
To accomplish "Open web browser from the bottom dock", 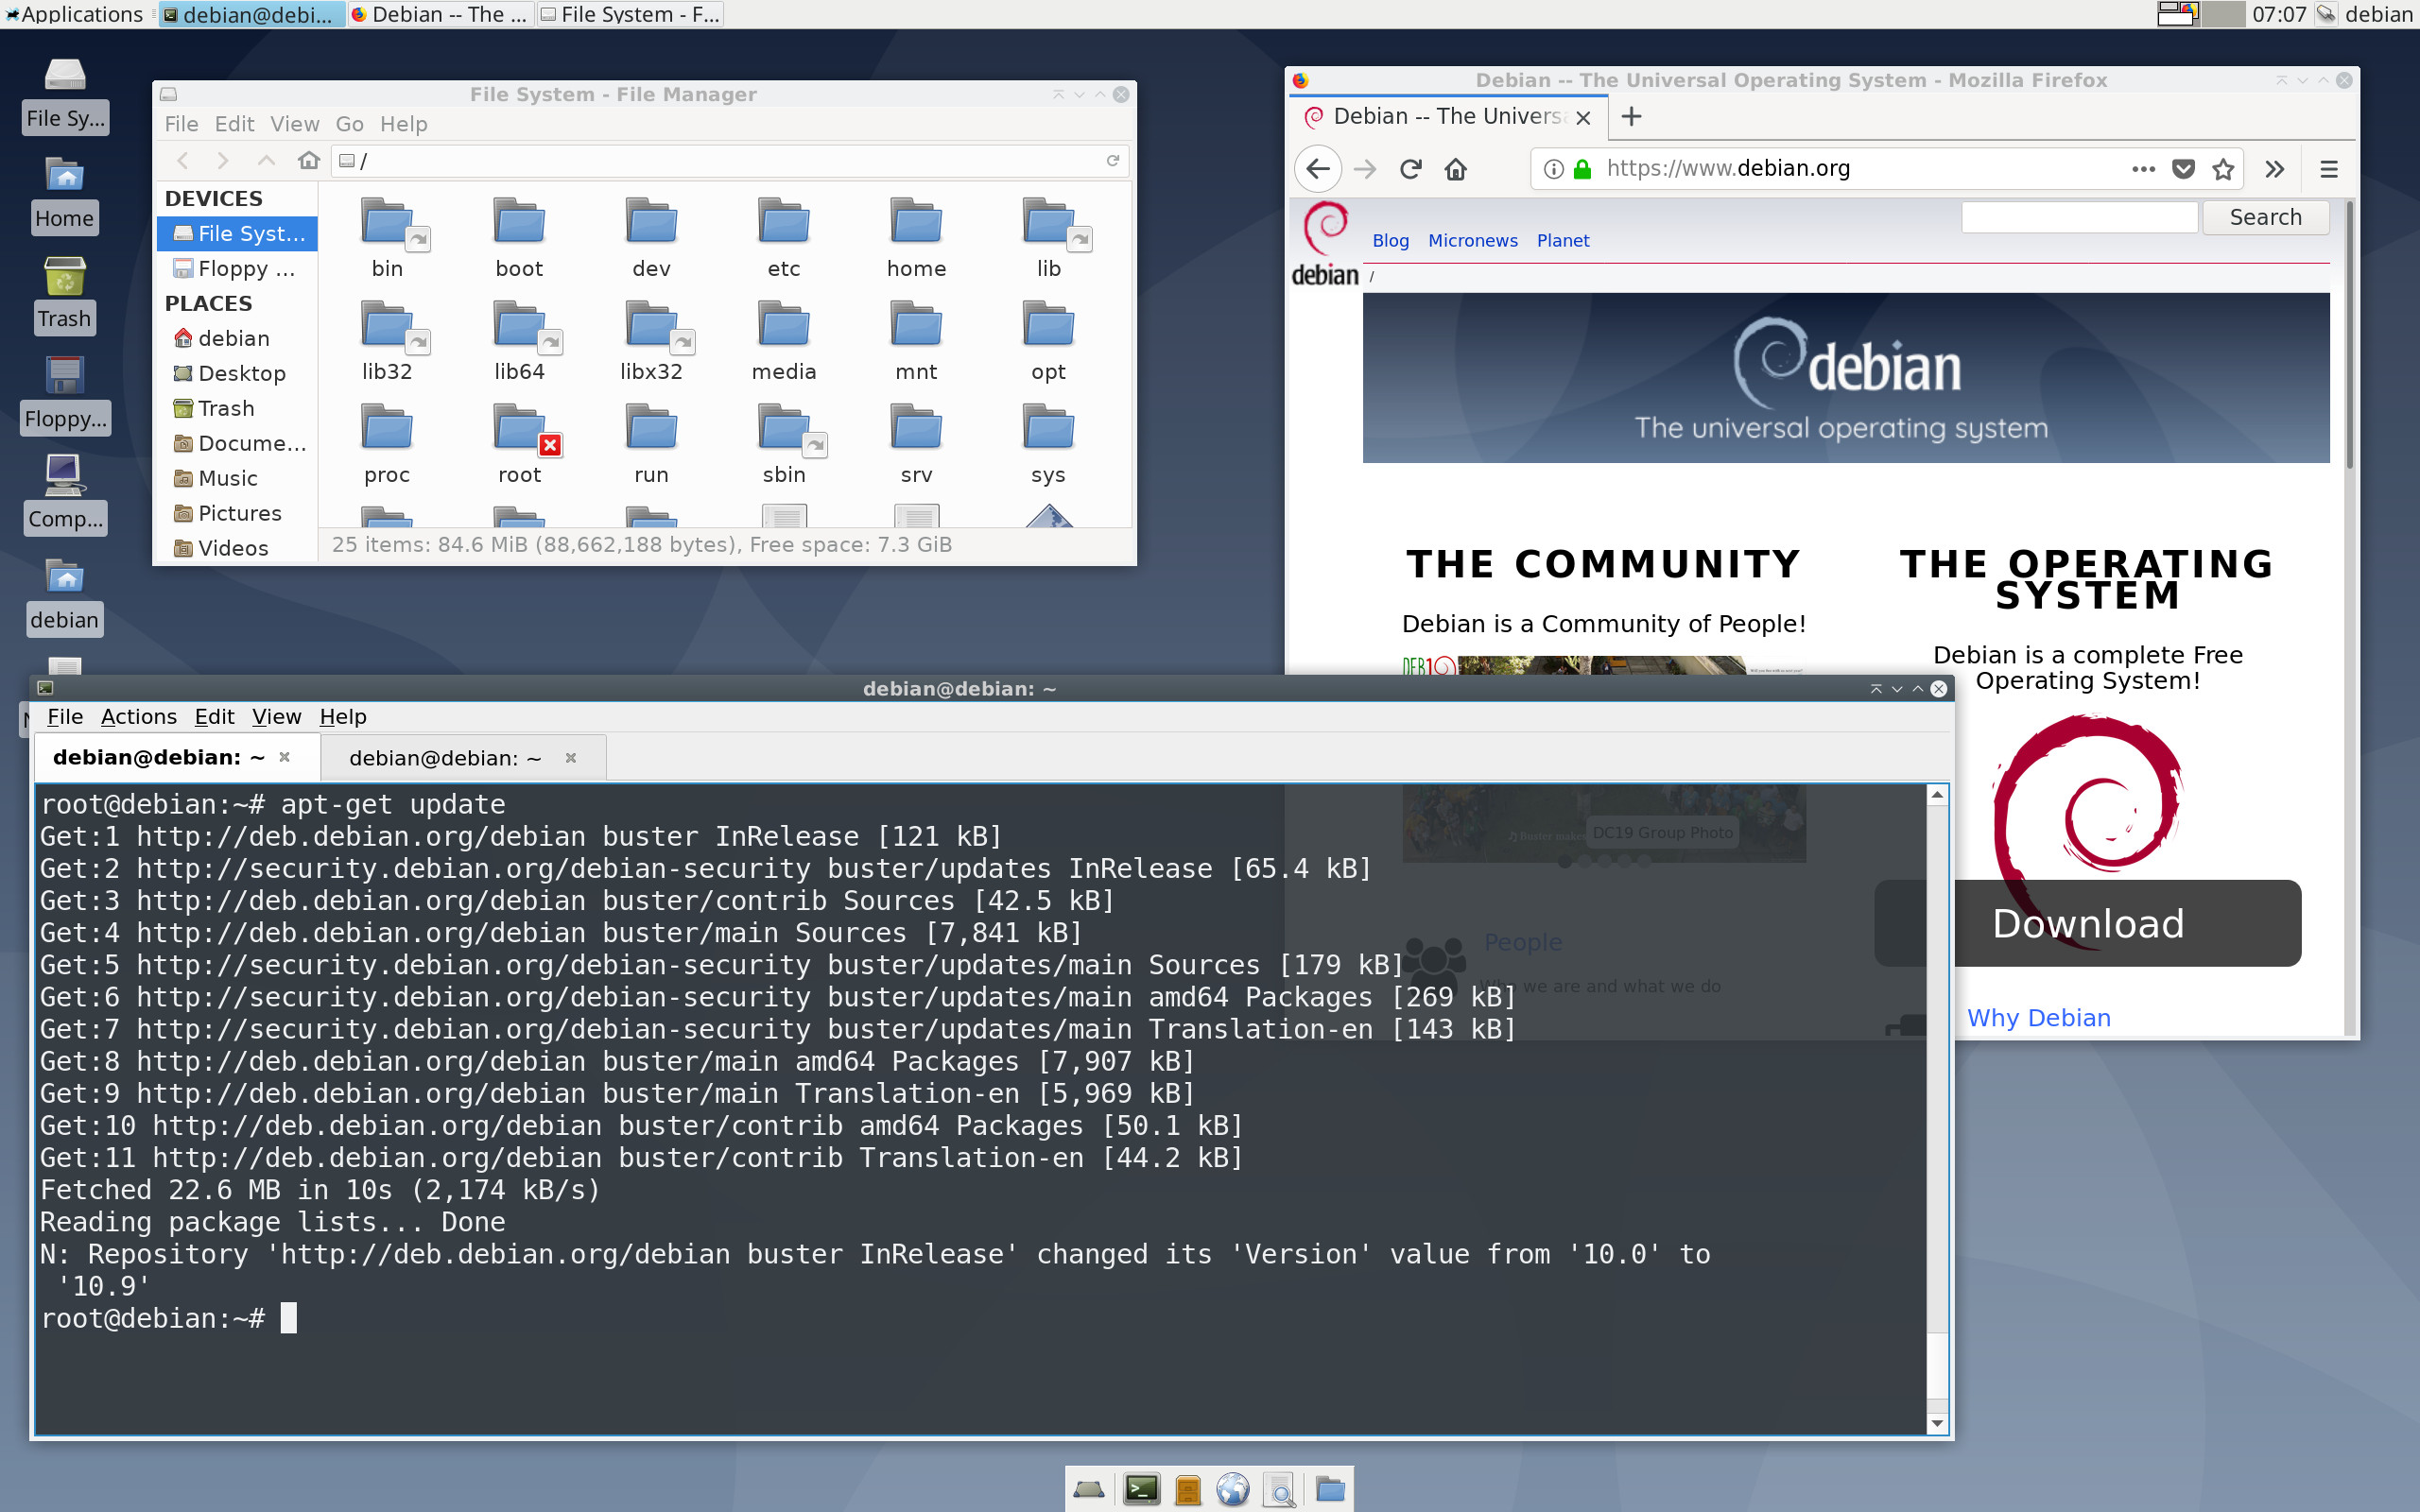I will click(x=1233, y=1489).
